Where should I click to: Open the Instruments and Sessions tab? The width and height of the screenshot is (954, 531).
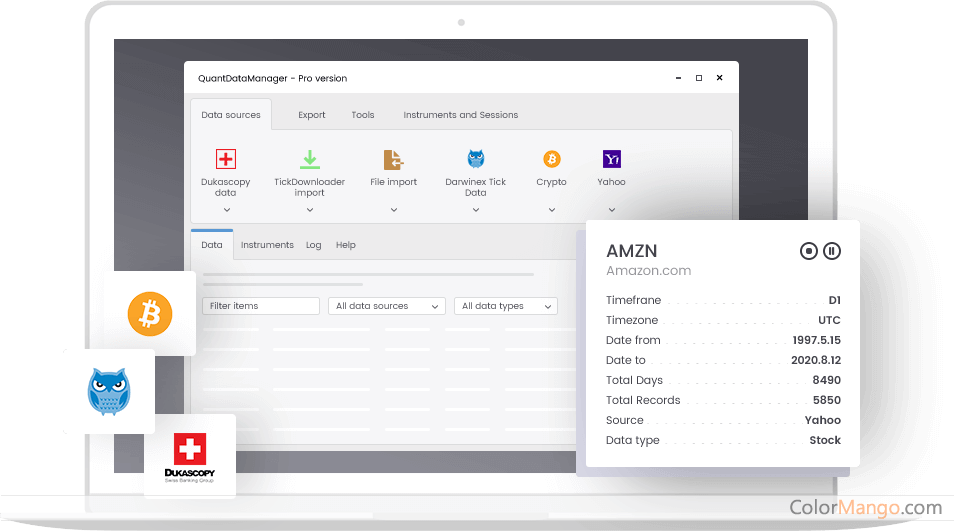(460, 115)
